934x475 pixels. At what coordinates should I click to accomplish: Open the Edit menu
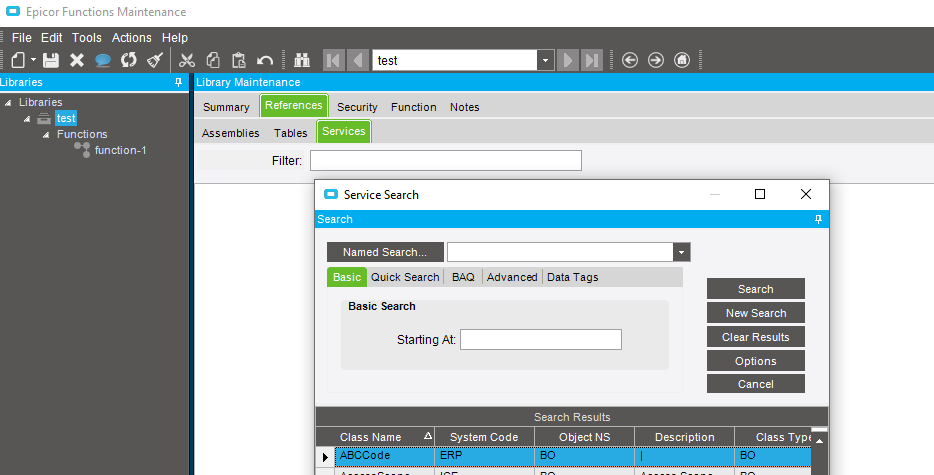(51, 38)
